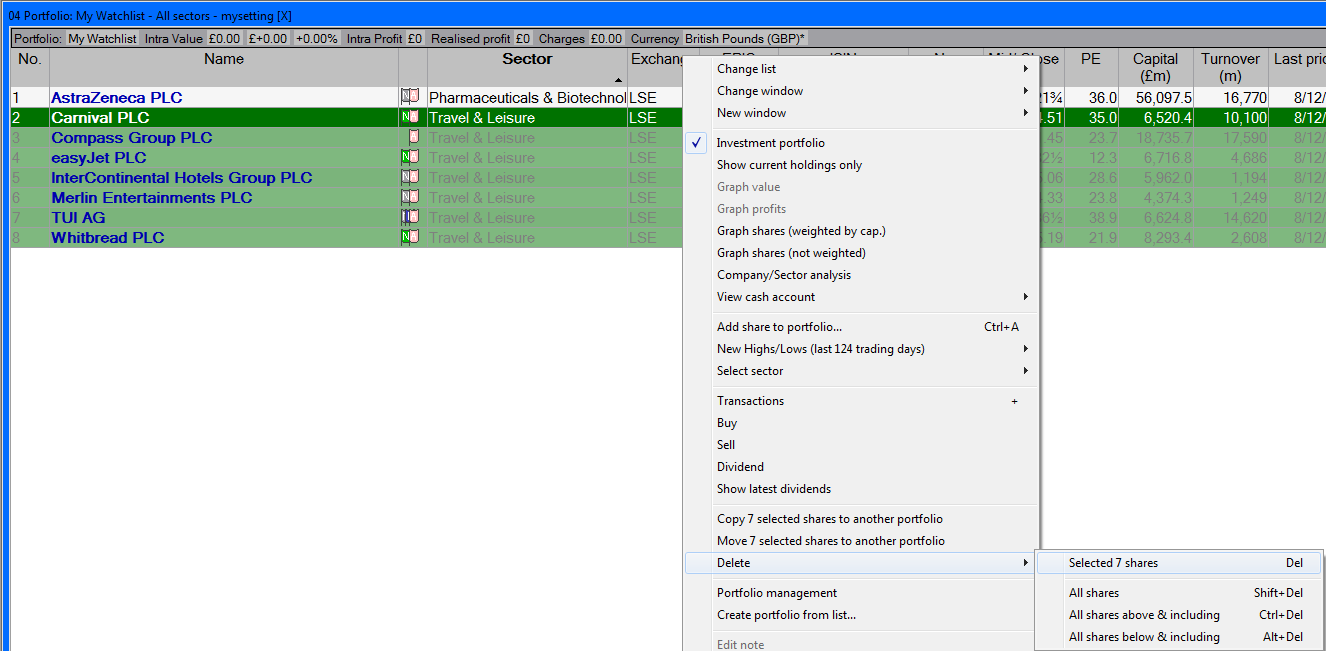The width and height of the screenshot is (1326, 651).
Task: Click the AstraZeneca PLC name link
Action: pyautogui.click(x=116, y=97)
